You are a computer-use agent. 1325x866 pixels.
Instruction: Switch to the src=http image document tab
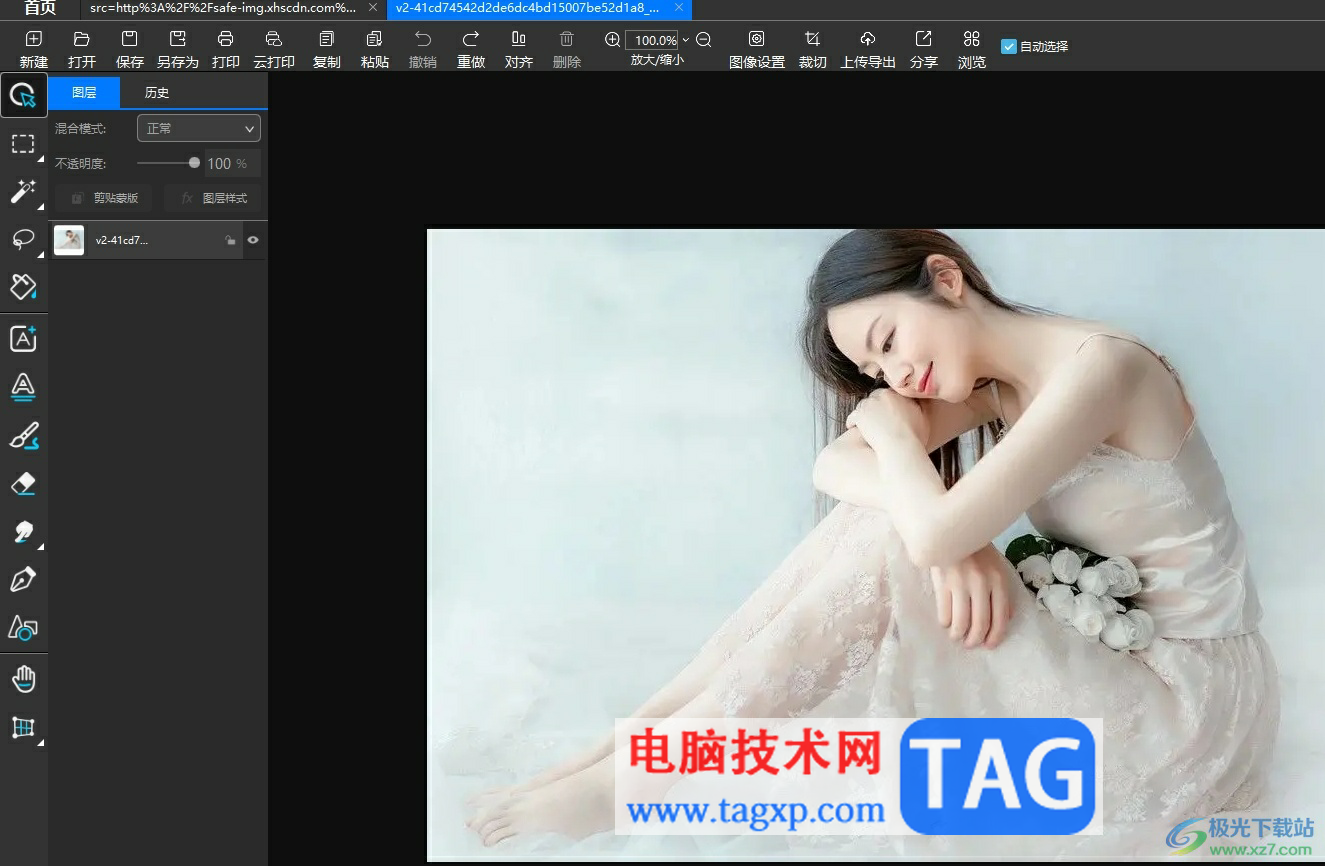[x=223, y=8]
